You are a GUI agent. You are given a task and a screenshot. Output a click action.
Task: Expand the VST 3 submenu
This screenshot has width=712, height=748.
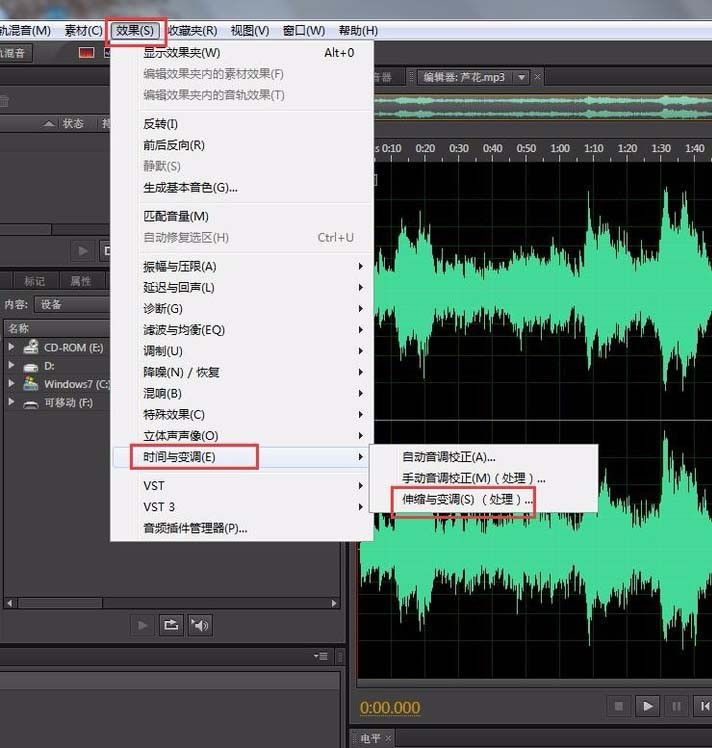[242, 507]
